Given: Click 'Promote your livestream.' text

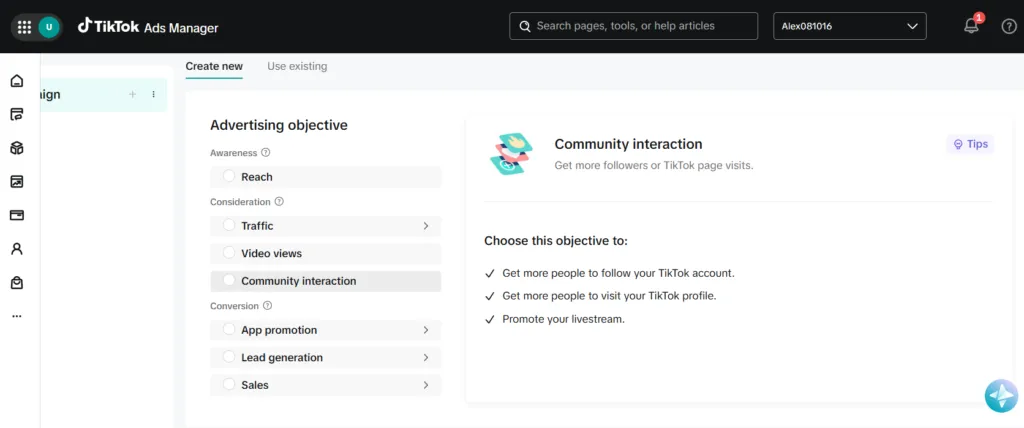Looking at the screenshot, I should point(564,320).
